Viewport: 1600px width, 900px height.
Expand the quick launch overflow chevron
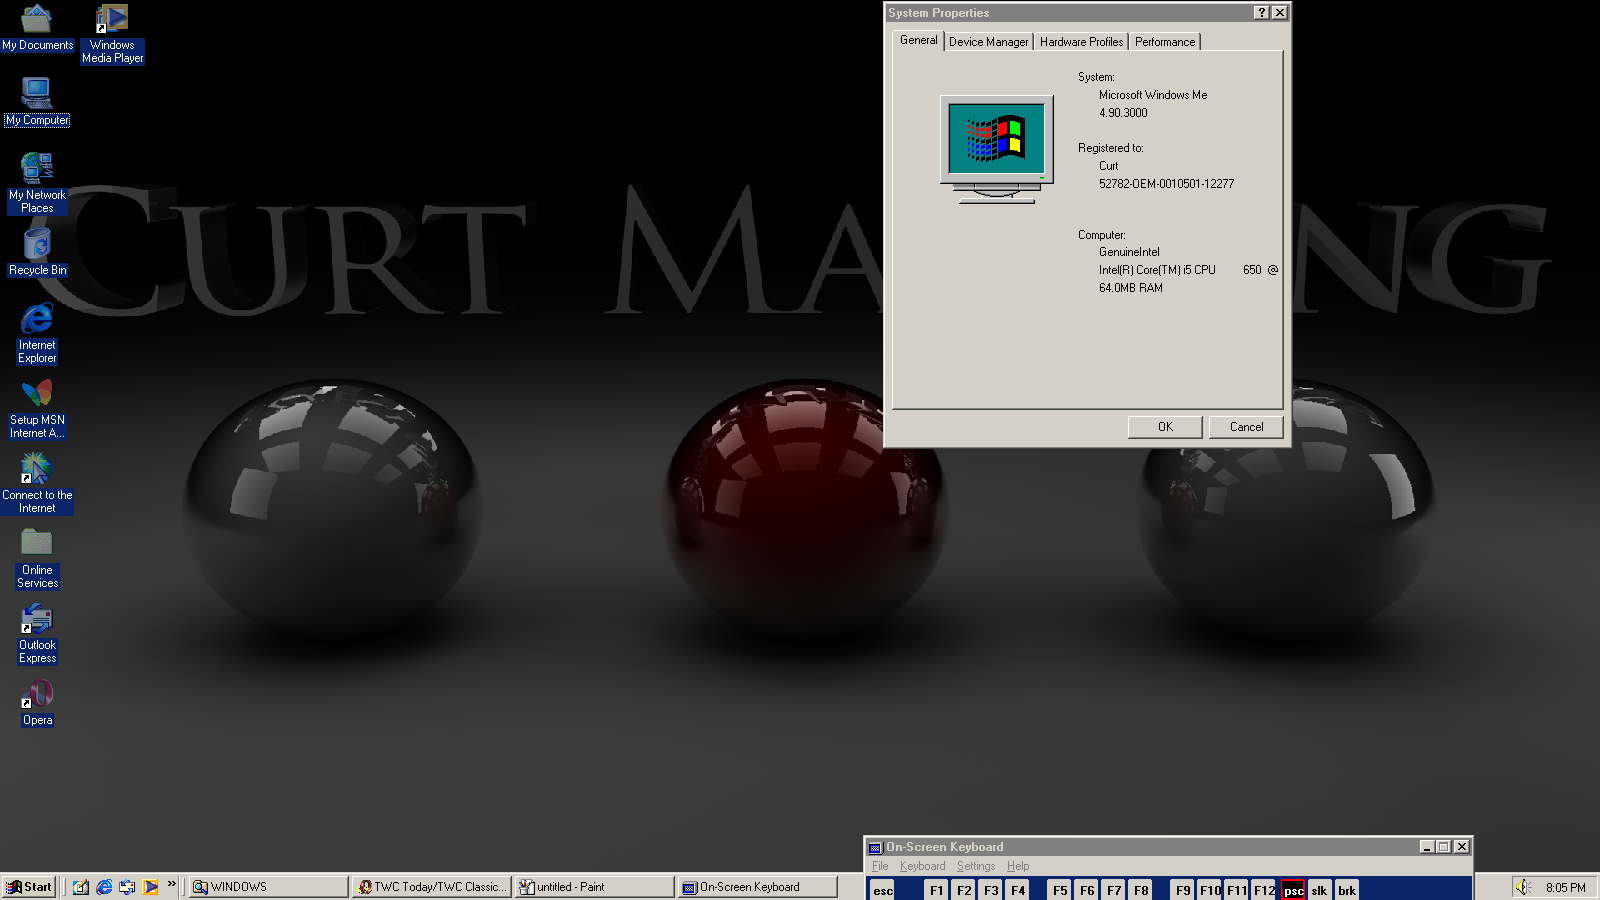pyautogui.click(x=172, y=885)
